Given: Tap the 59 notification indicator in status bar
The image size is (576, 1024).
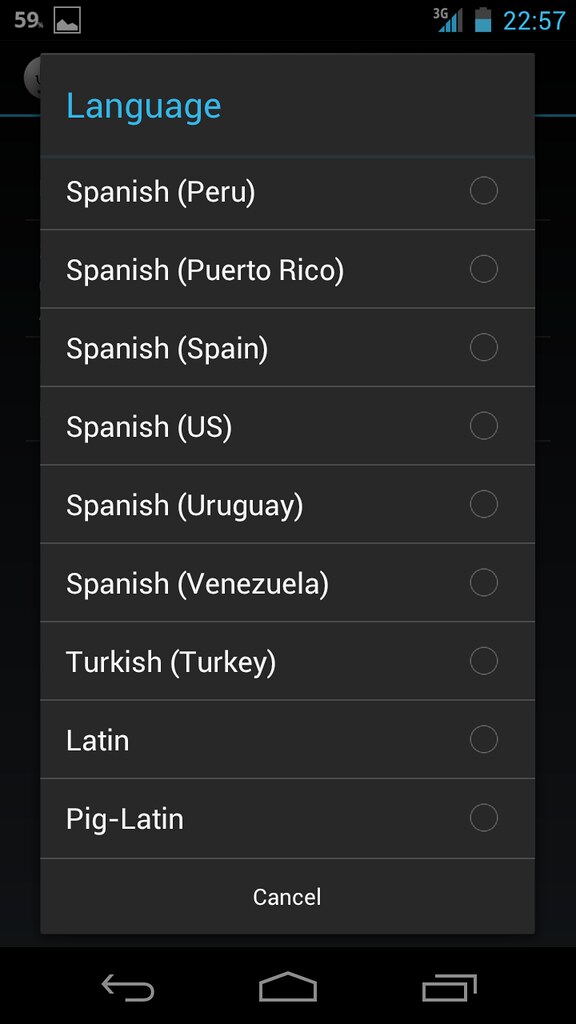Looking at the screenshot, I should tap(29, 20).
